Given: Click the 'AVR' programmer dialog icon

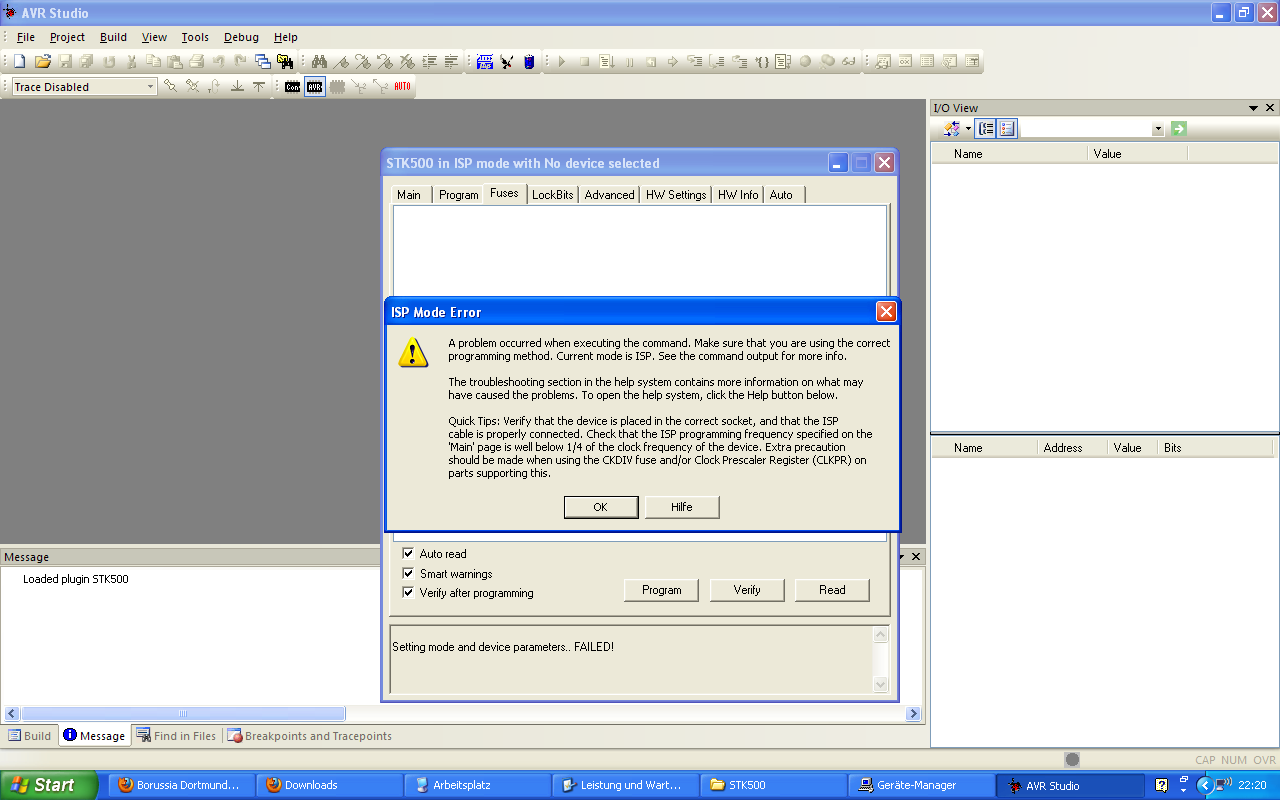Looking at the screenshot, I should coord(315,87).
